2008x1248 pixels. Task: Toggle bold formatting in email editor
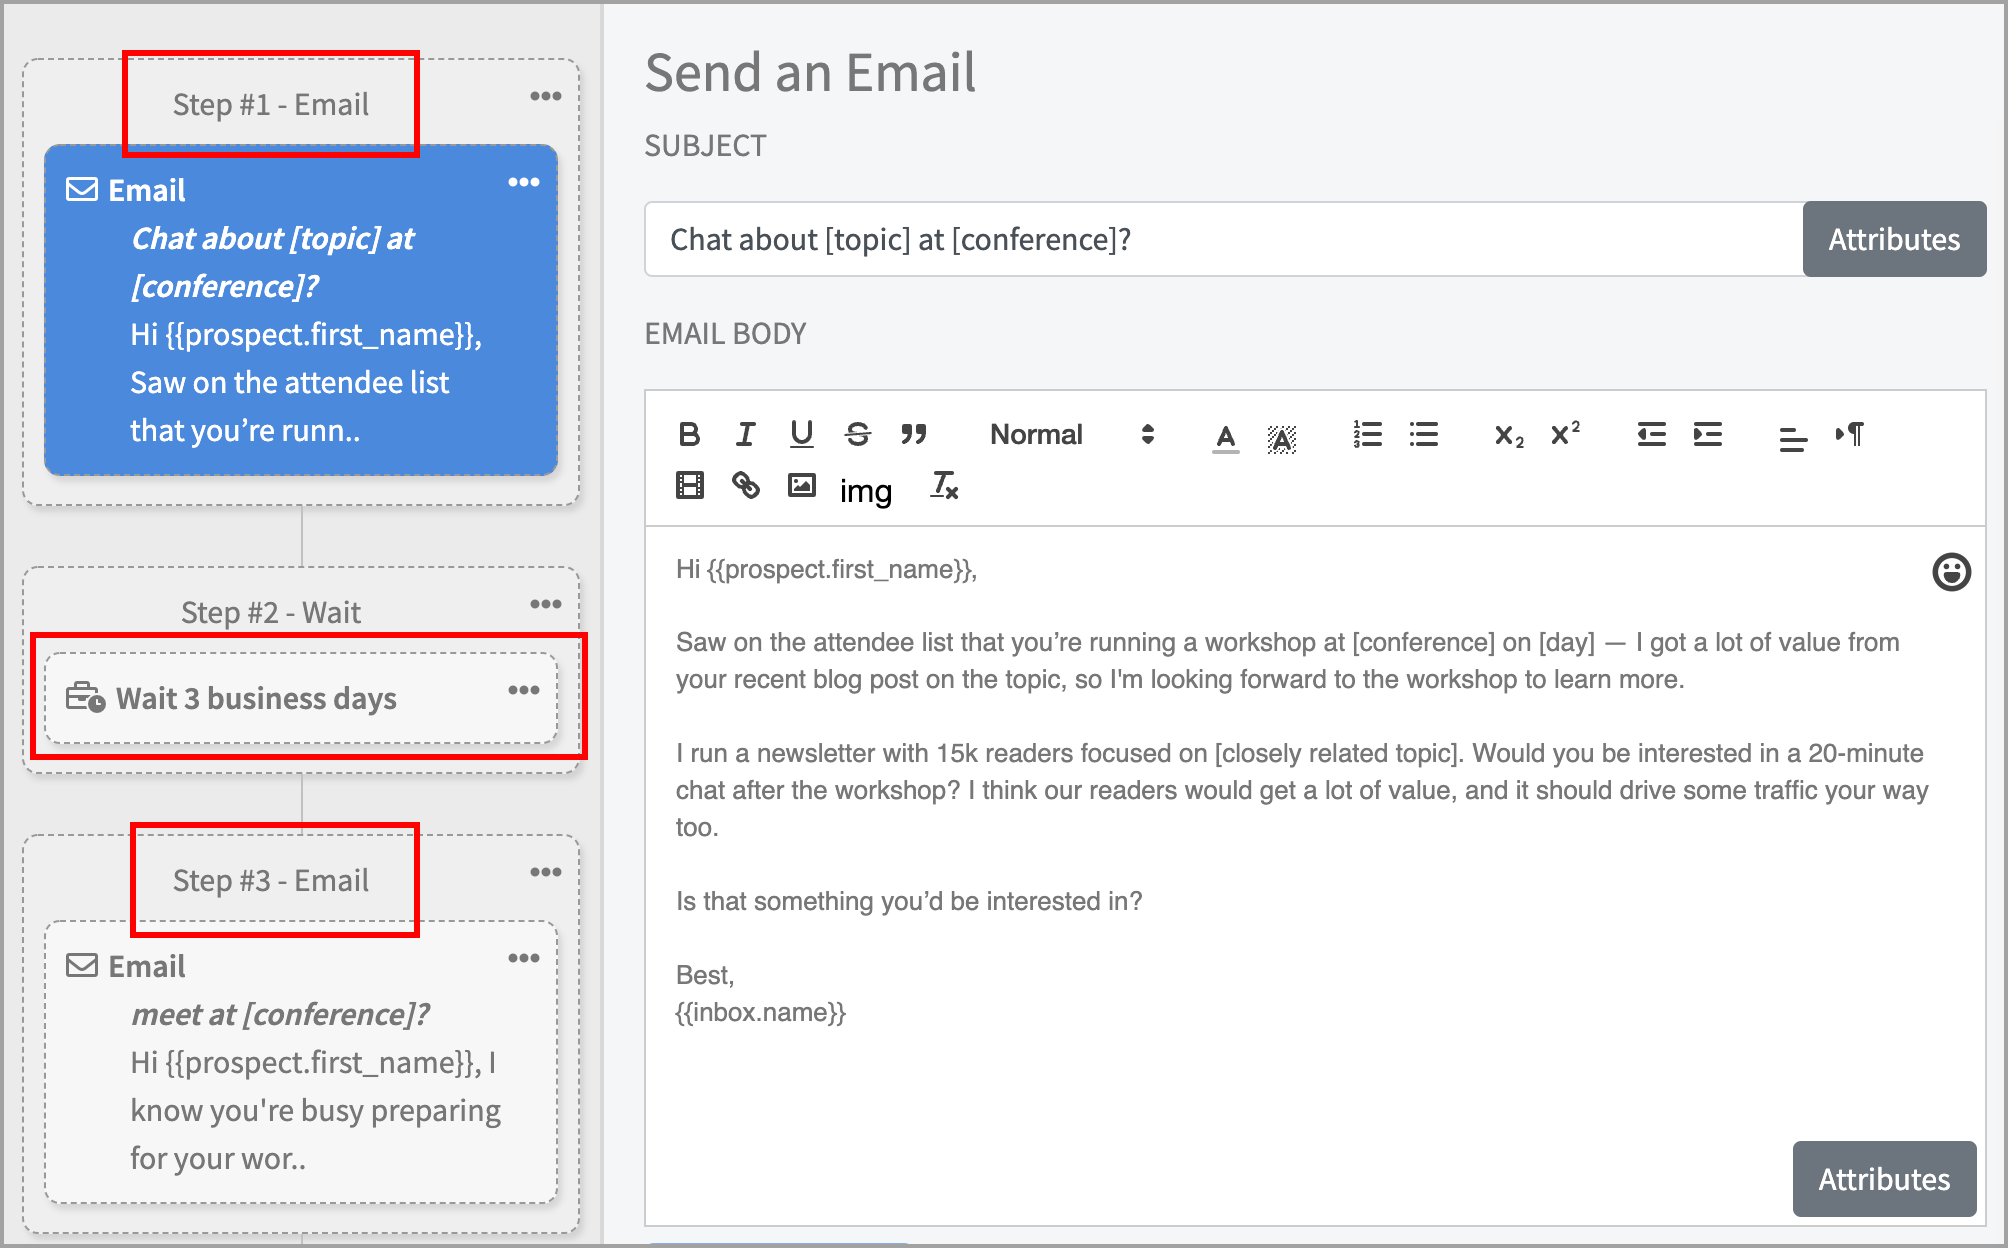(x=689, y=434)
